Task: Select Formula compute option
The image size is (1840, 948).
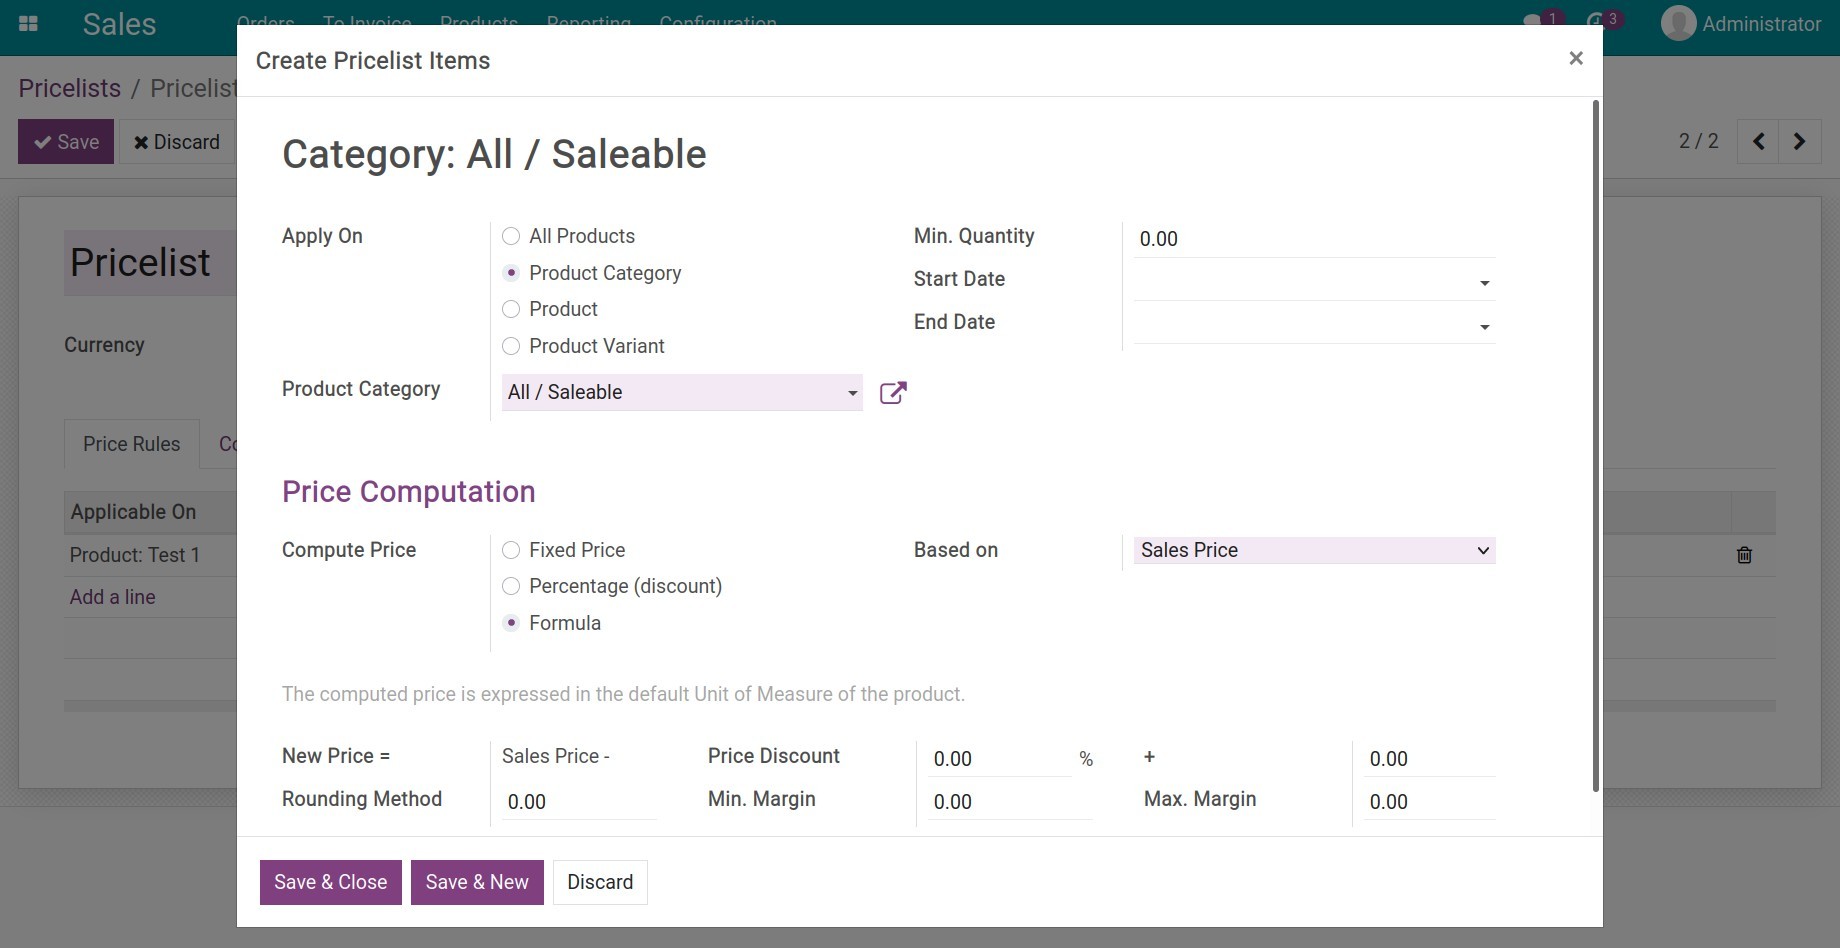Action: [511, 623]
